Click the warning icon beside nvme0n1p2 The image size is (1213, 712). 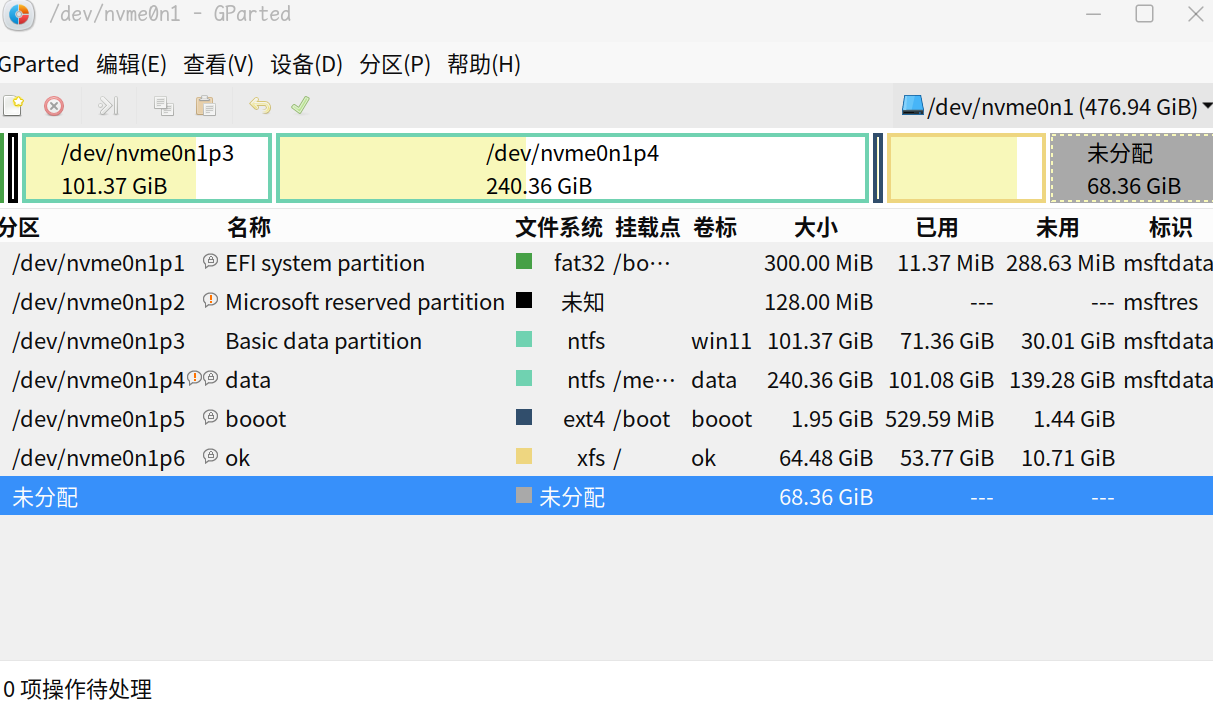tap(210, 300)
